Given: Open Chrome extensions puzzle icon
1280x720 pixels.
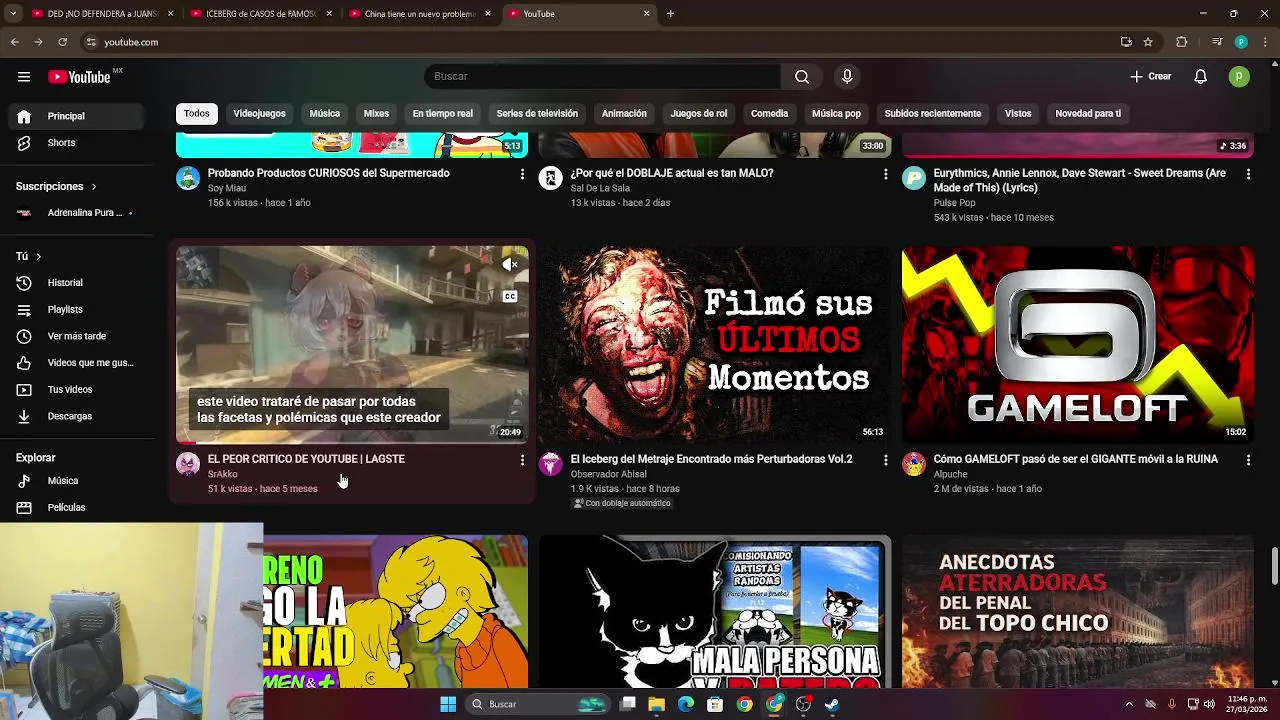Looking at the screenshot, I should click(x=1181, y=42).
